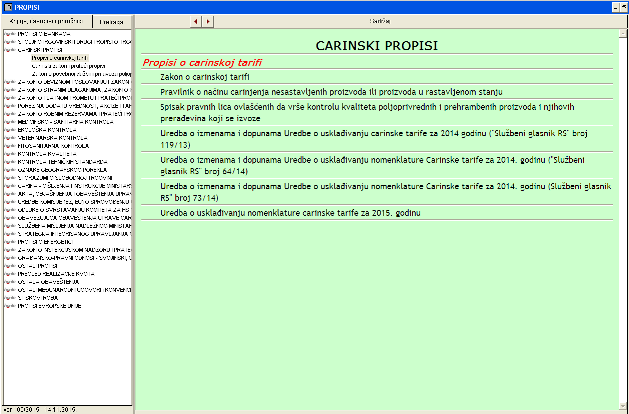The width and height of the screenshot is (629, 414).
Task: Expand the PROPISI EVROPSKE UNIJE node icon
Action: click(x=9, y=306)
